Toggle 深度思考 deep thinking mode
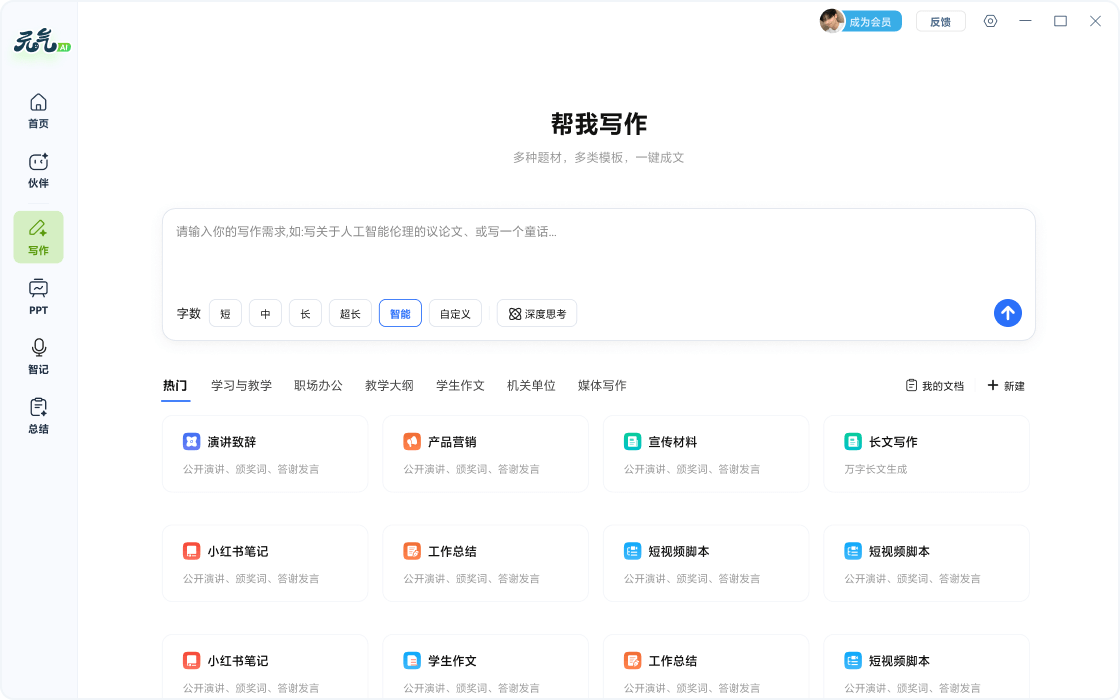1120x700 pixels. tap(537, 314)
